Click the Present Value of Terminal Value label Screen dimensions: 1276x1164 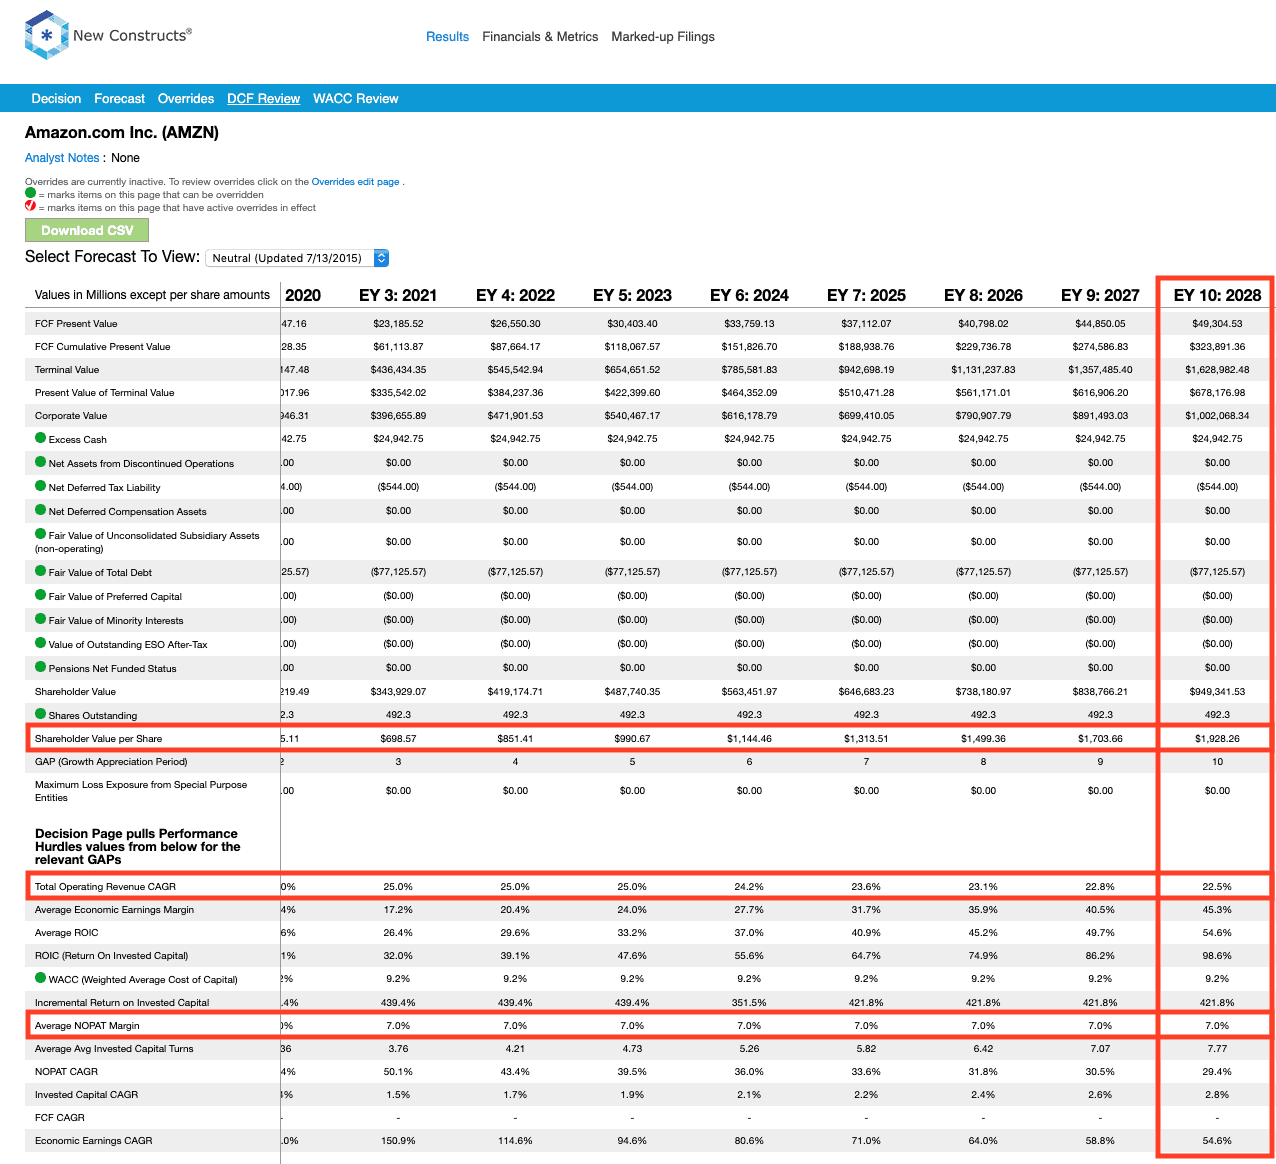pos(105,393)
